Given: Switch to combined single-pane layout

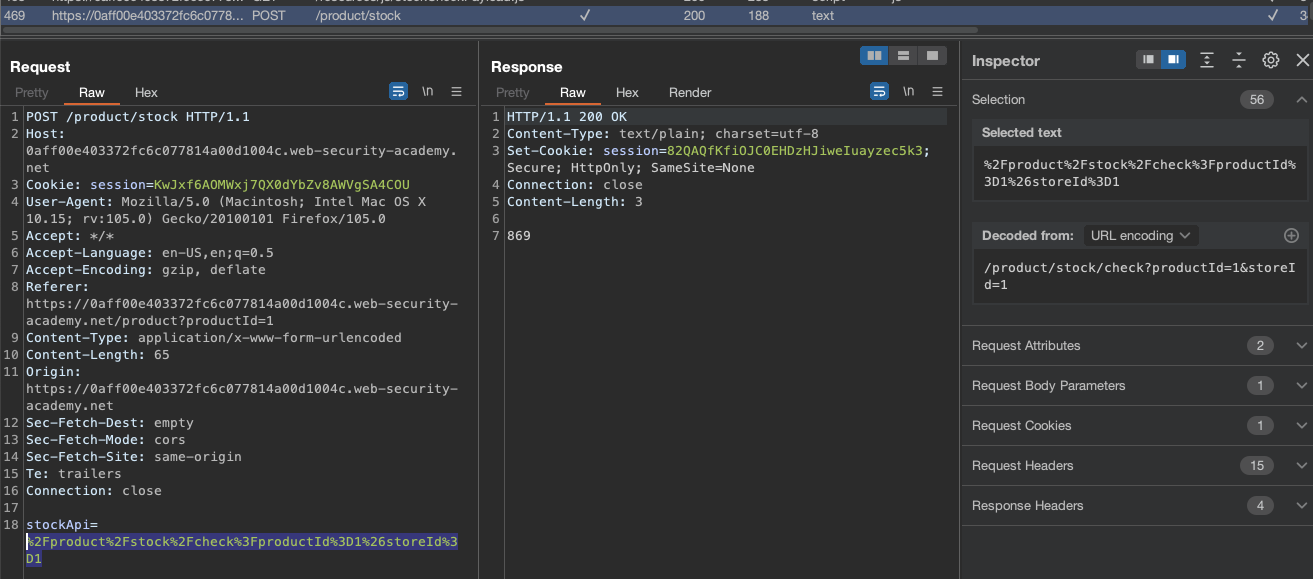Looking at the screenshot, I should pyautogui.click(x=932, y=56).
